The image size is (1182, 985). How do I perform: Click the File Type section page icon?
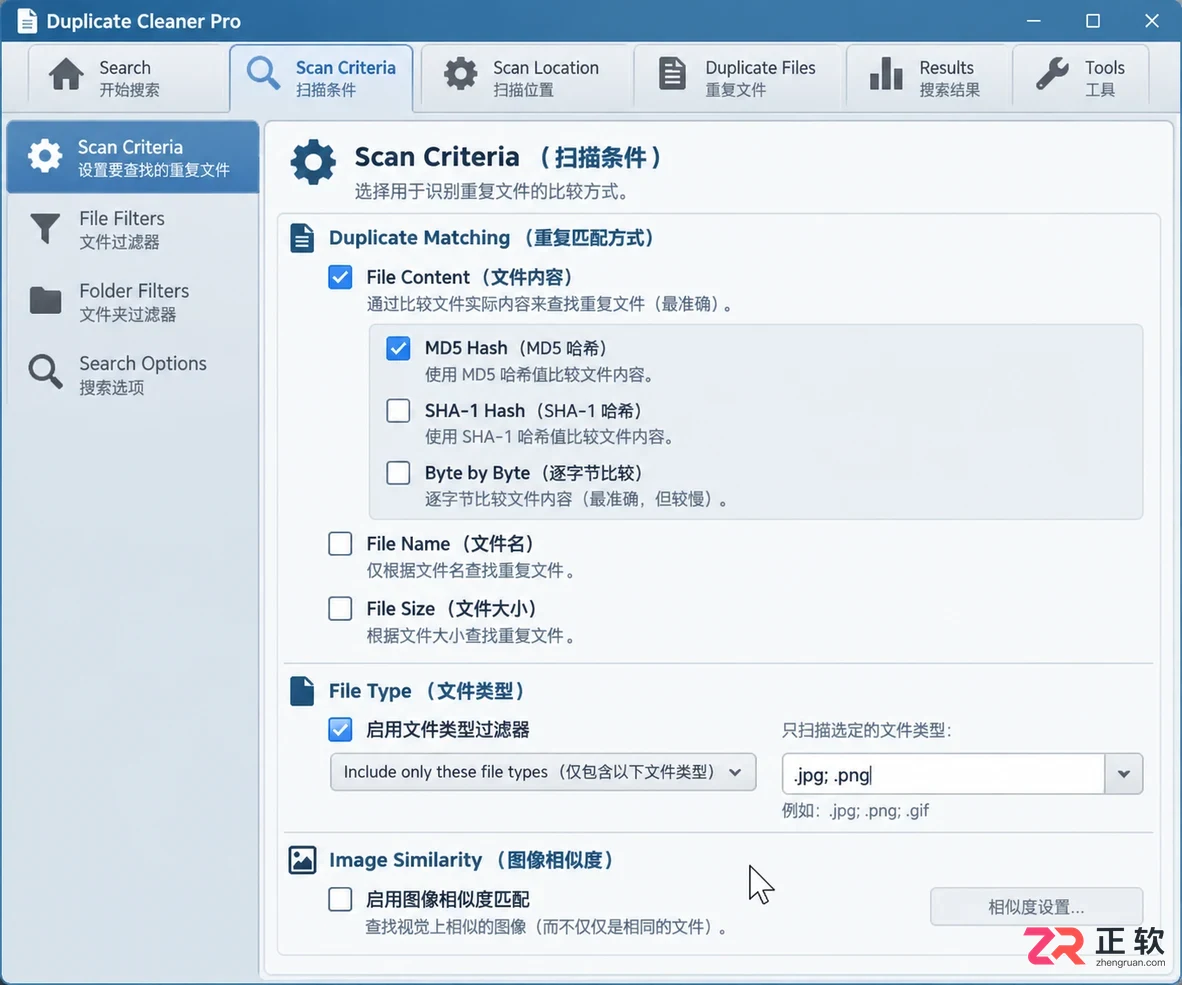(x=302, y=691)
